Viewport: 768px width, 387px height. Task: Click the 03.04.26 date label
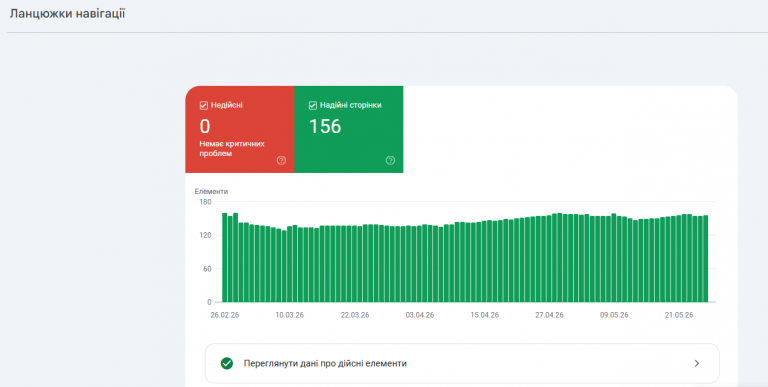(420, 315)
